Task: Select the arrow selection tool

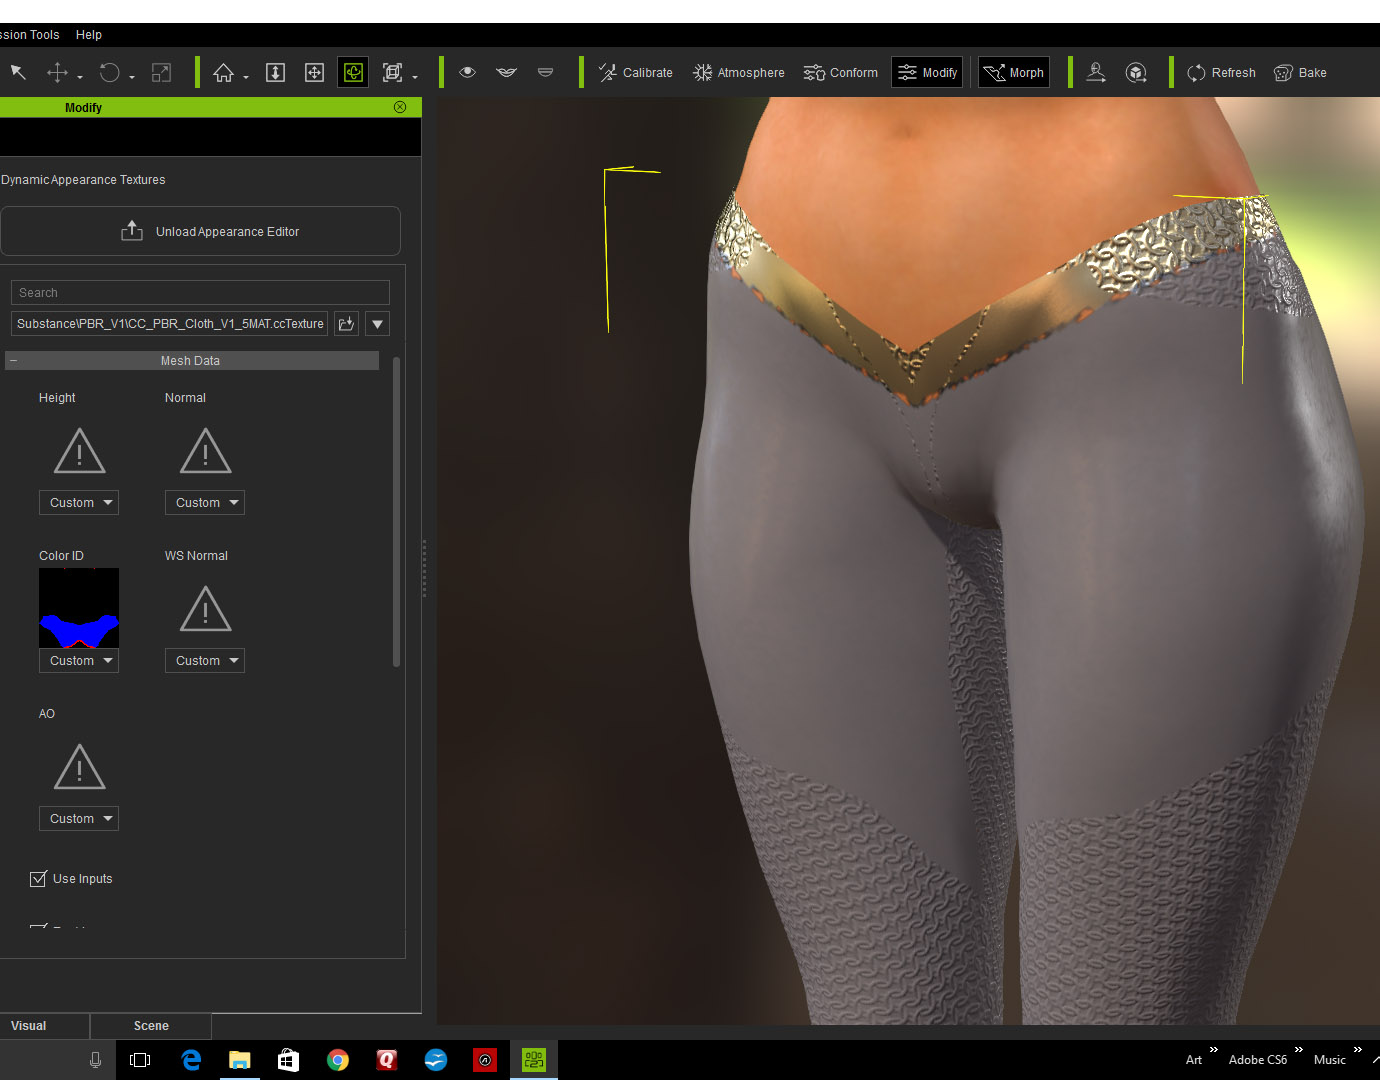Action: (x=18, y=72)
